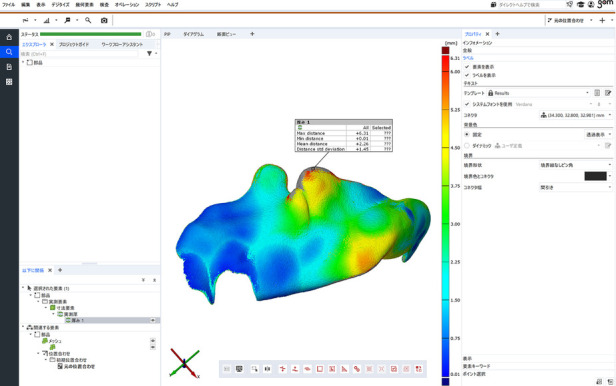The width and height of the screenshot is (616, 386).
Task: Select the ダイナミック radio button
Action: tap(467, 146)
